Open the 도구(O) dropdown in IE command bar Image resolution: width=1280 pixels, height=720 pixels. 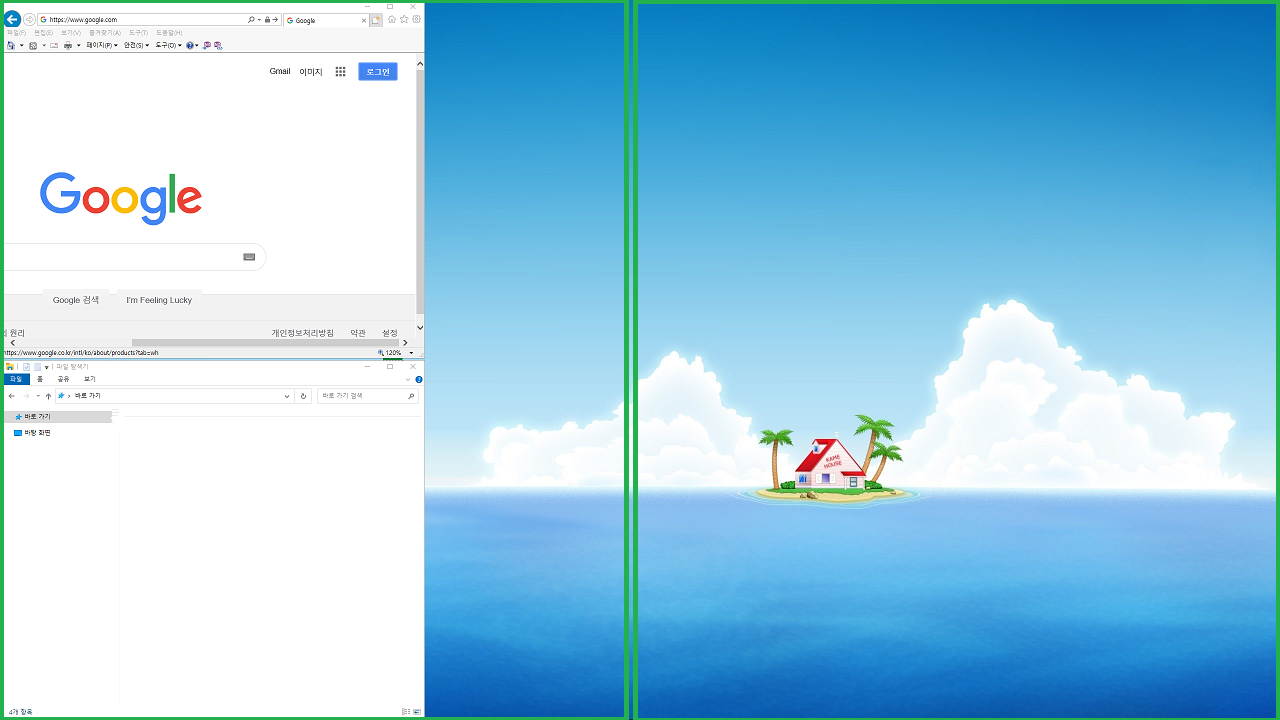coord(168,45)
